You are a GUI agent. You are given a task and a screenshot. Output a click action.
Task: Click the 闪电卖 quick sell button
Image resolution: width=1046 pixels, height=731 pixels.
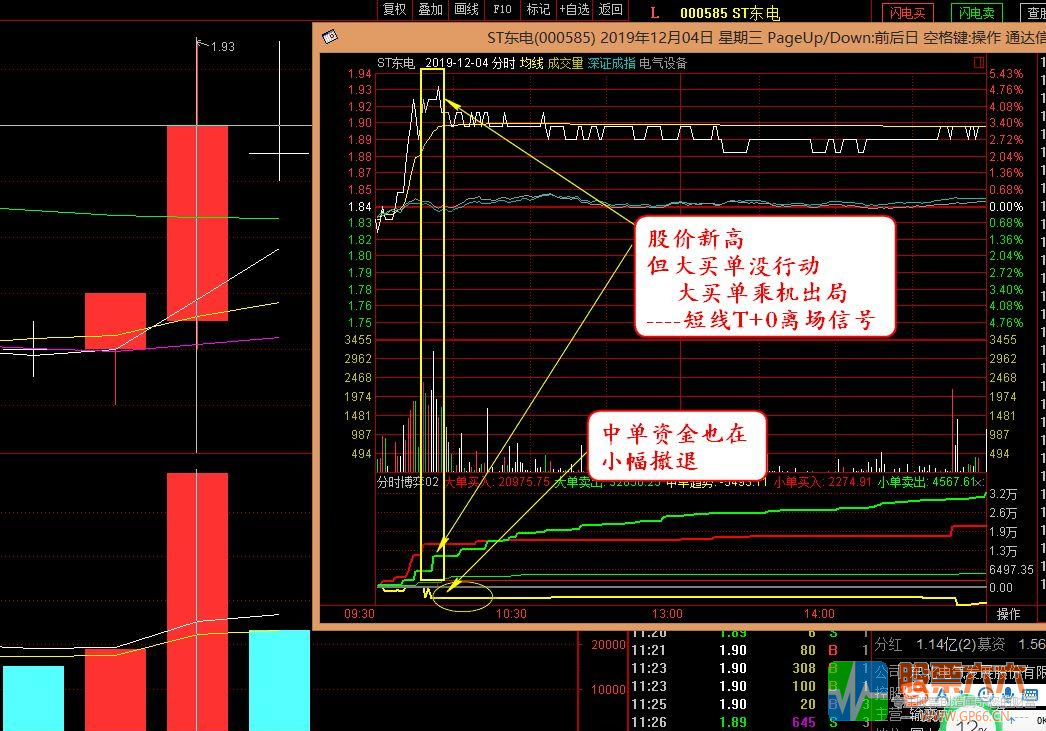coord(977,13)
